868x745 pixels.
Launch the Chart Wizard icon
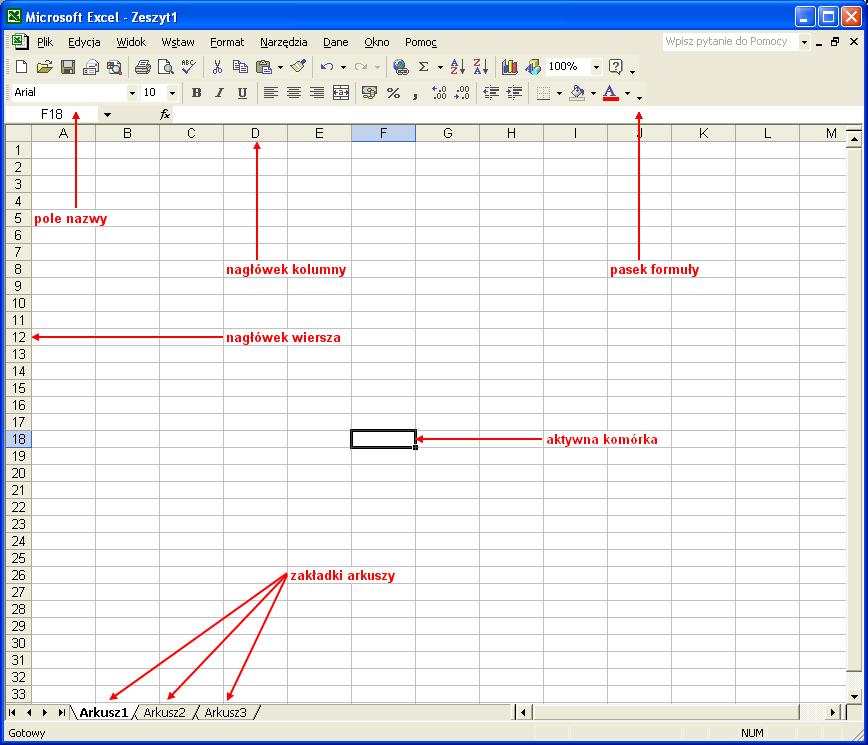pyautogui.click(x=510, y=67)
